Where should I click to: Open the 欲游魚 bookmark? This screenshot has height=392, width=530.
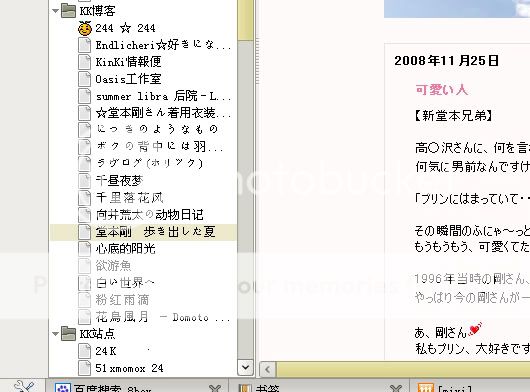click(x=113, y=266)
